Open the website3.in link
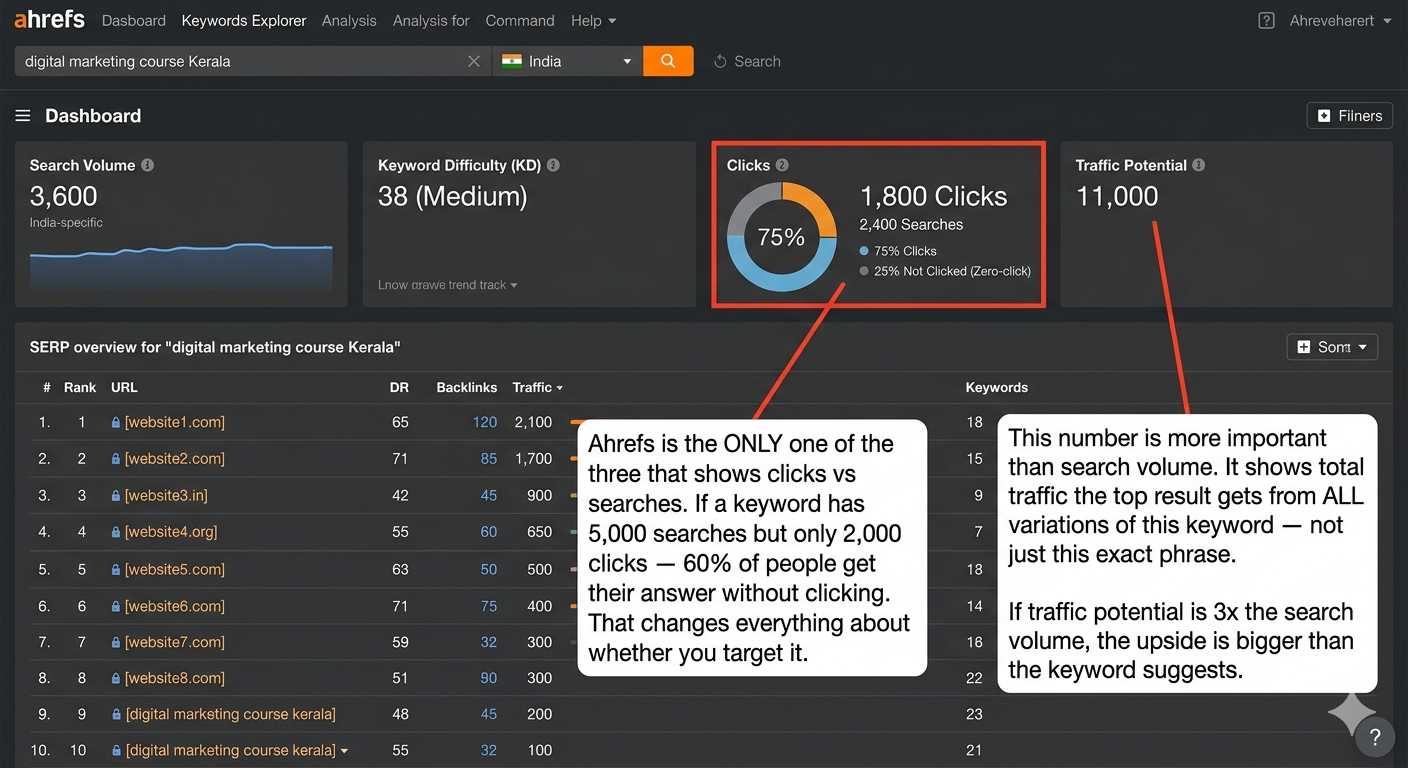 click(166, 495)
